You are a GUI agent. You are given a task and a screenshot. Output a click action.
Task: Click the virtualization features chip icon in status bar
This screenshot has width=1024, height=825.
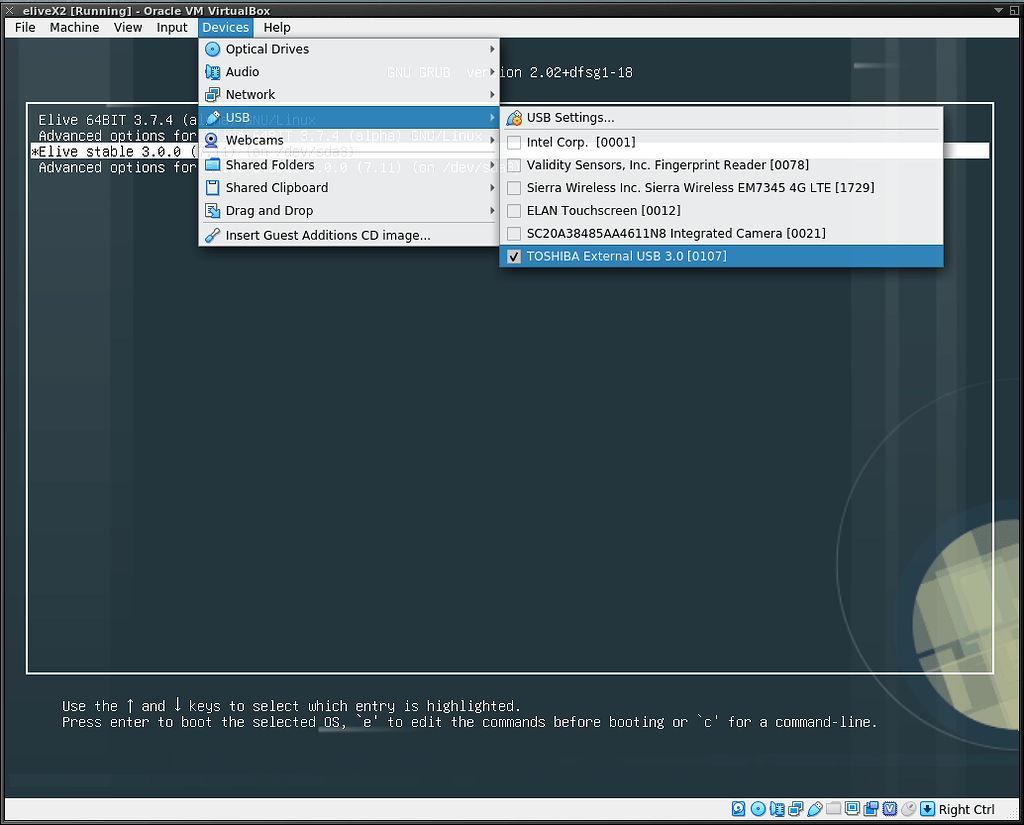889,809
